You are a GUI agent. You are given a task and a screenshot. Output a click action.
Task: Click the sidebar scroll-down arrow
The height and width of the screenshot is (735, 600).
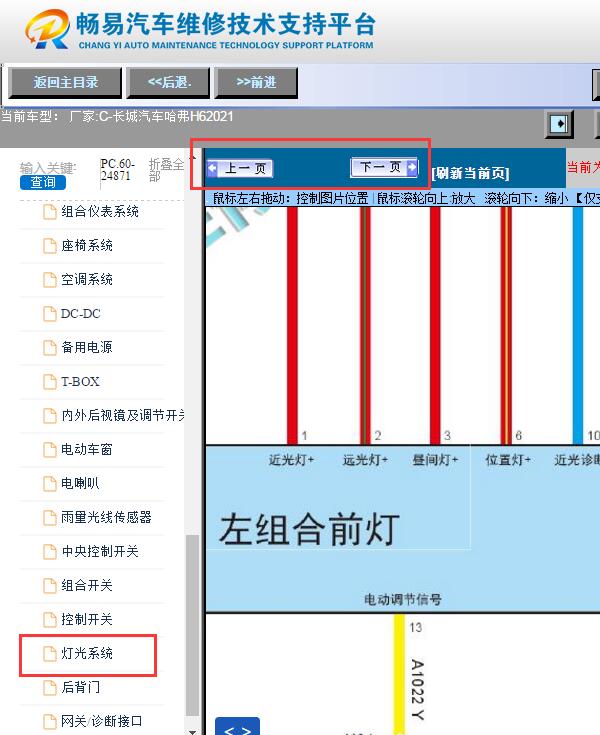click(x=192, y=731)
